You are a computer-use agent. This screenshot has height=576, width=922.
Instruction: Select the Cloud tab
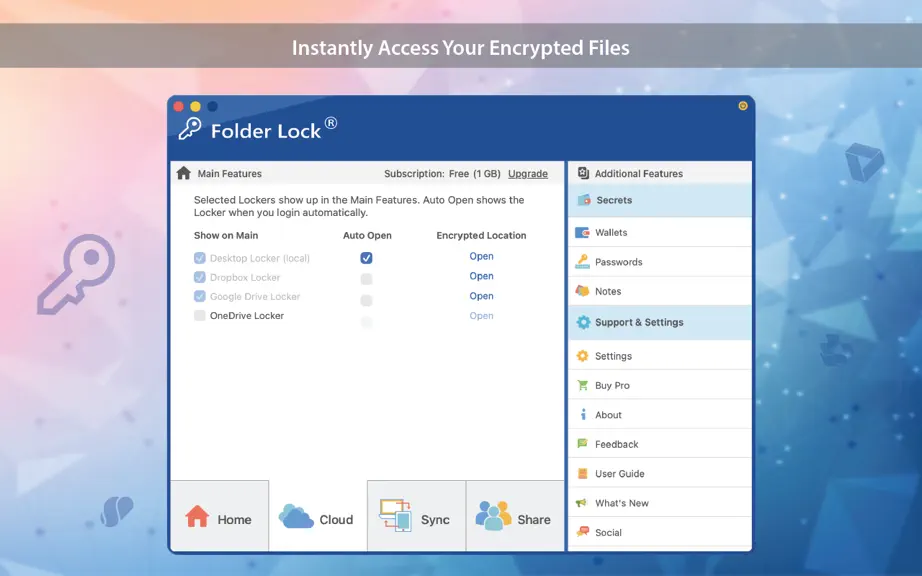318,516
